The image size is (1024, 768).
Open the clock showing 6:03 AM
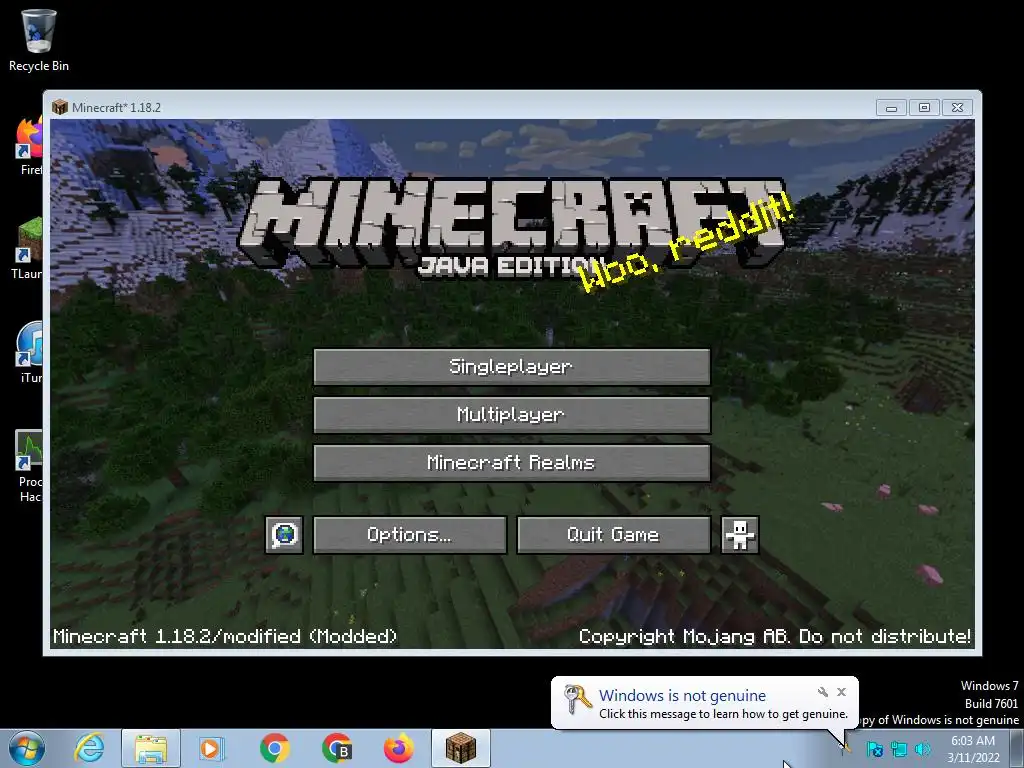pos(973,749)
